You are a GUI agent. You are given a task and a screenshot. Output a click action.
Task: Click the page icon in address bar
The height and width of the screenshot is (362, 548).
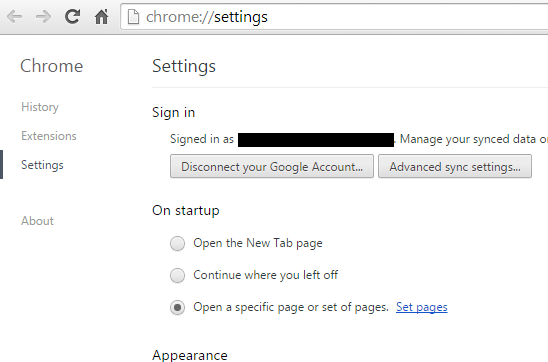click(133, 17)
